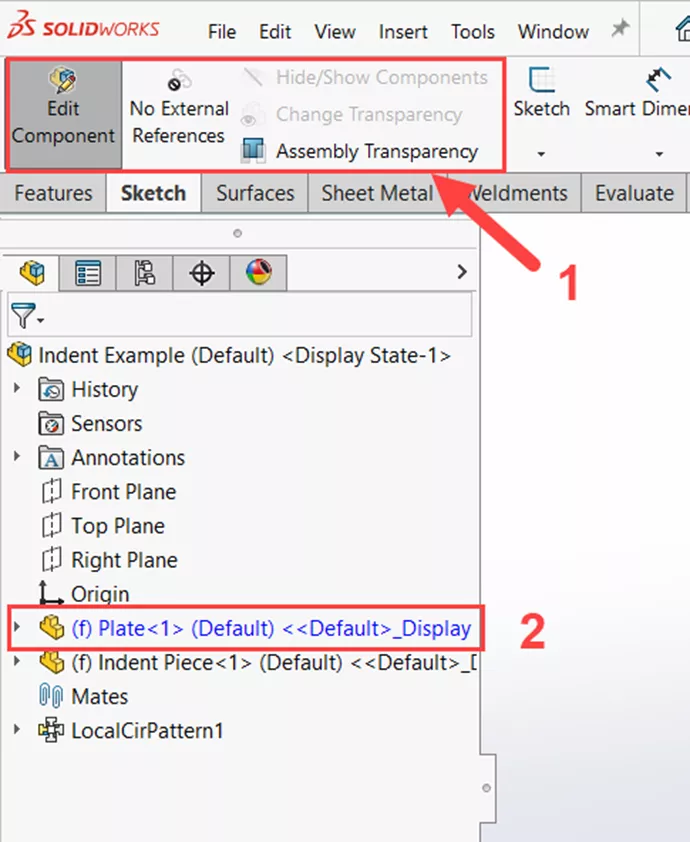Open the Smart Dimension dropdown arrow
The width and height of the screenshot is (690, 842).
click(659, 154)
